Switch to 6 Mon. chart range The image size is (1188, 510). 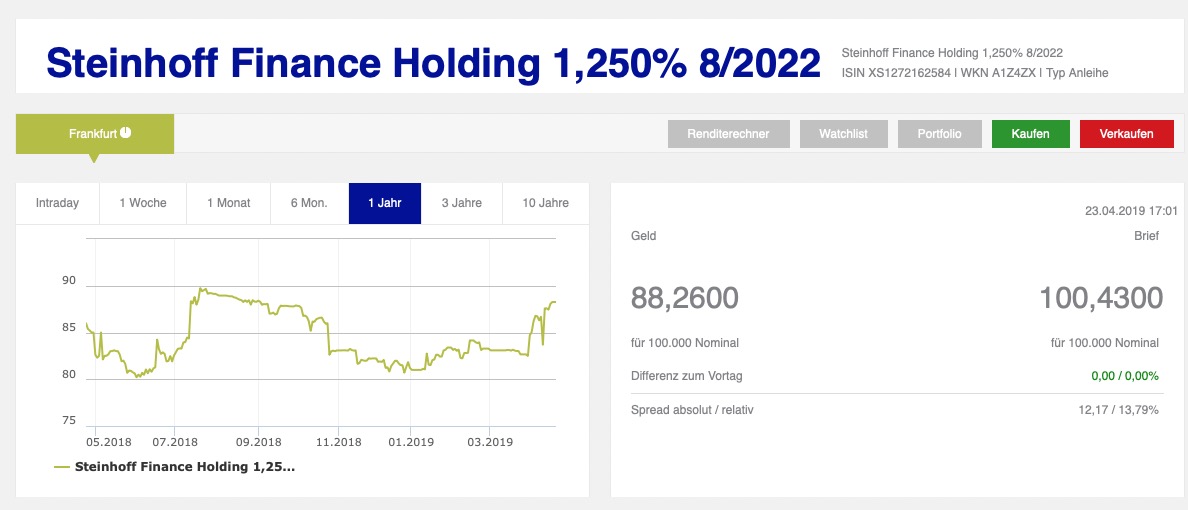pos(309,203)
